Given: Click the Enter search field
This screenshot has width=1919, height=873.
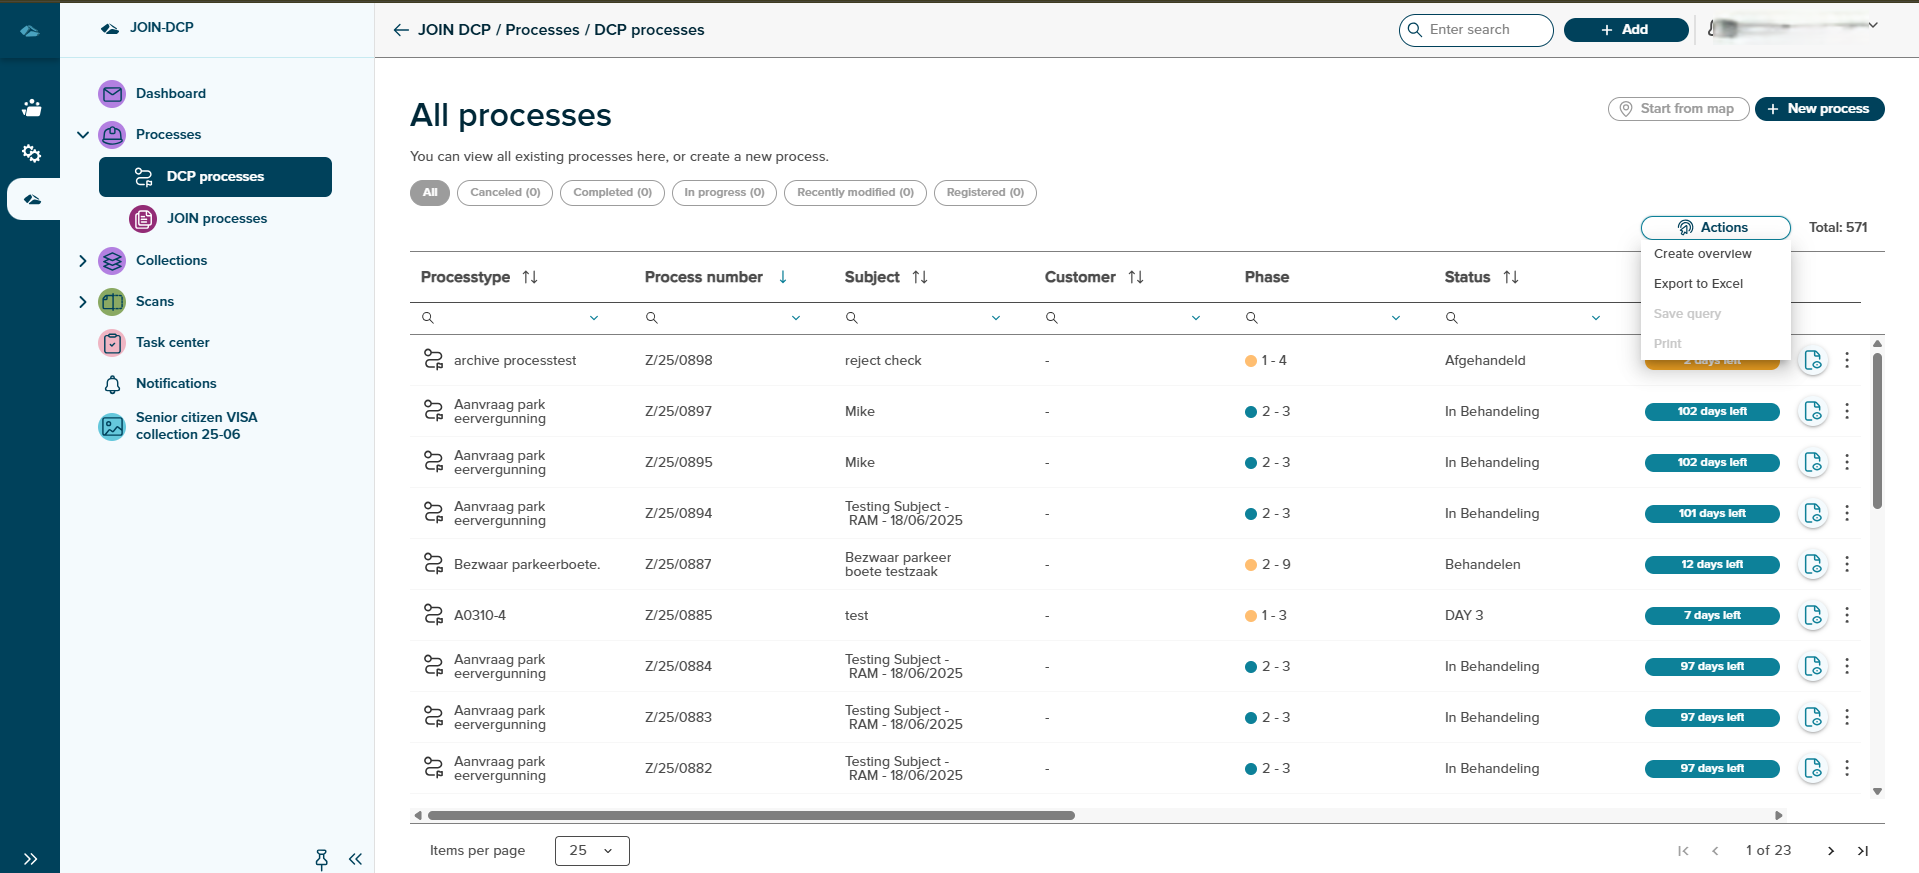Looking at the screenshot, I should point(1484,30).
